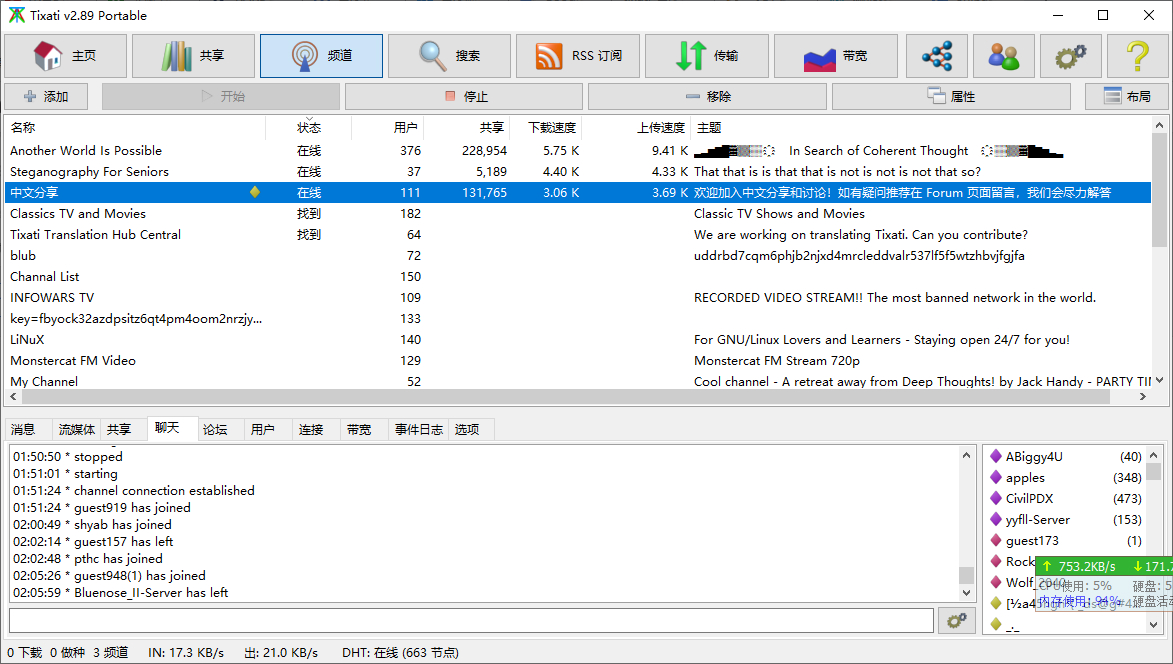Click the yellow diamond on 中文分享 row
The image size is (1173, 664).
[x=255, y=192]
